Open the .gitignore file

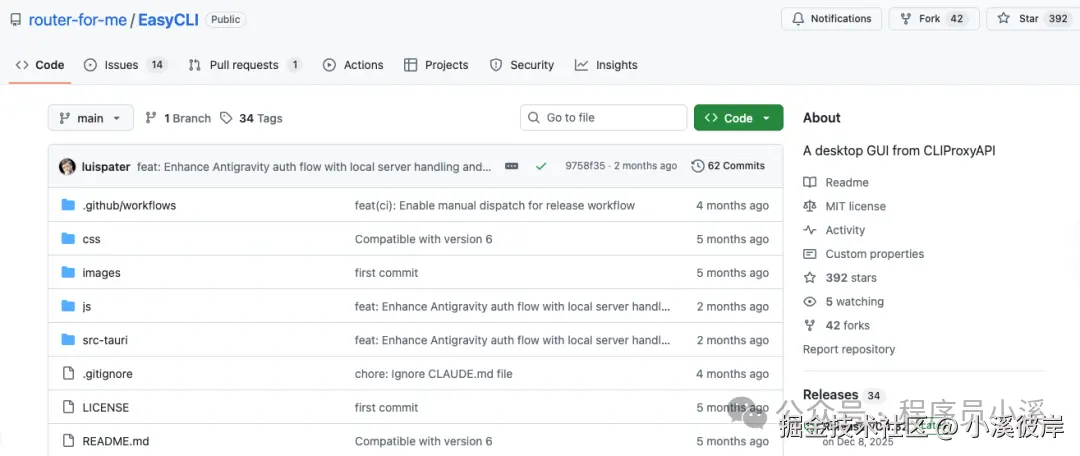click(x=107, y=374)
